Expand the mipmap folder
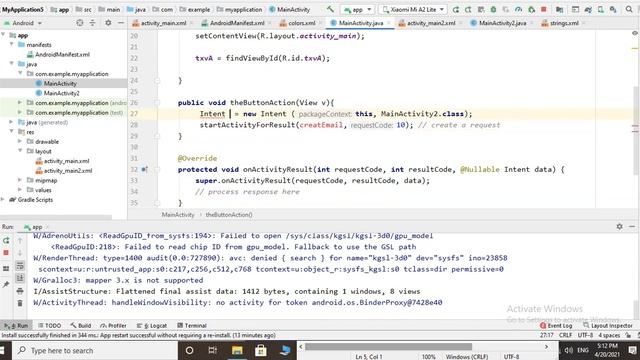640x360 pixels. coord(20,180)
